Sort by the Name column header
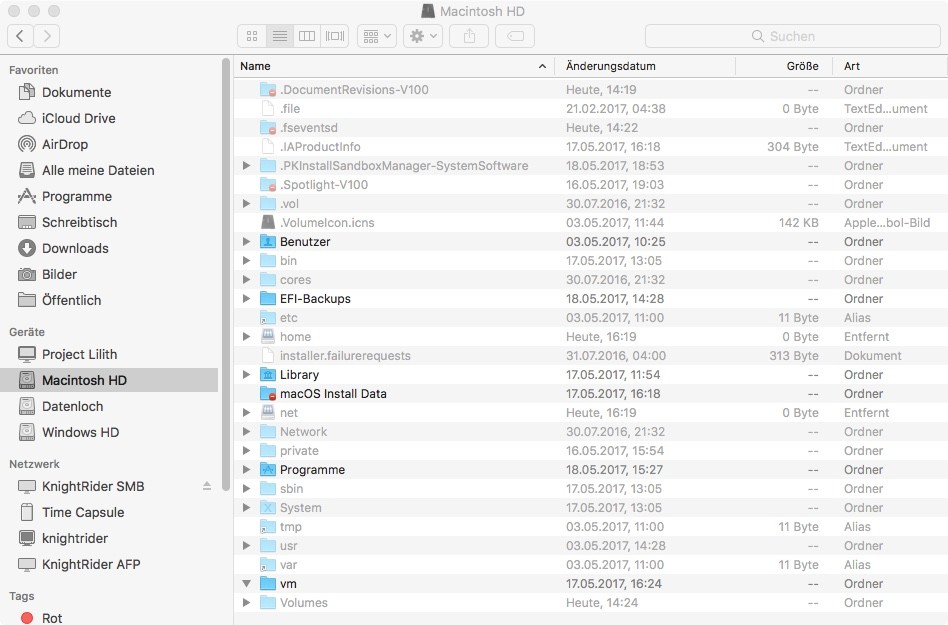The height and width of the screenshot is (625, 948). click(x=394, y=66)
